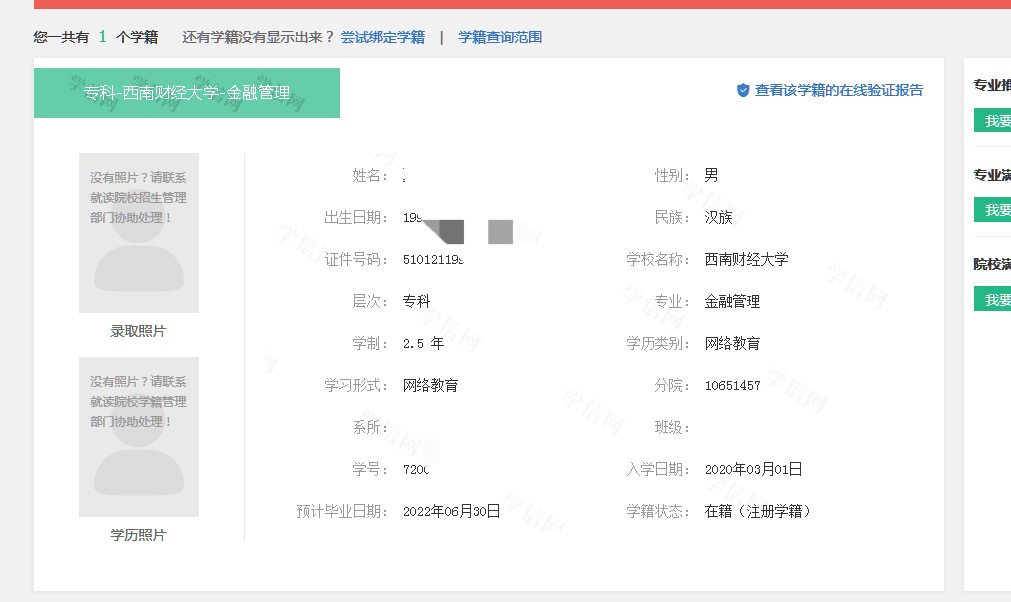Click the 专业 field value 金融管理

coord(732,301)
